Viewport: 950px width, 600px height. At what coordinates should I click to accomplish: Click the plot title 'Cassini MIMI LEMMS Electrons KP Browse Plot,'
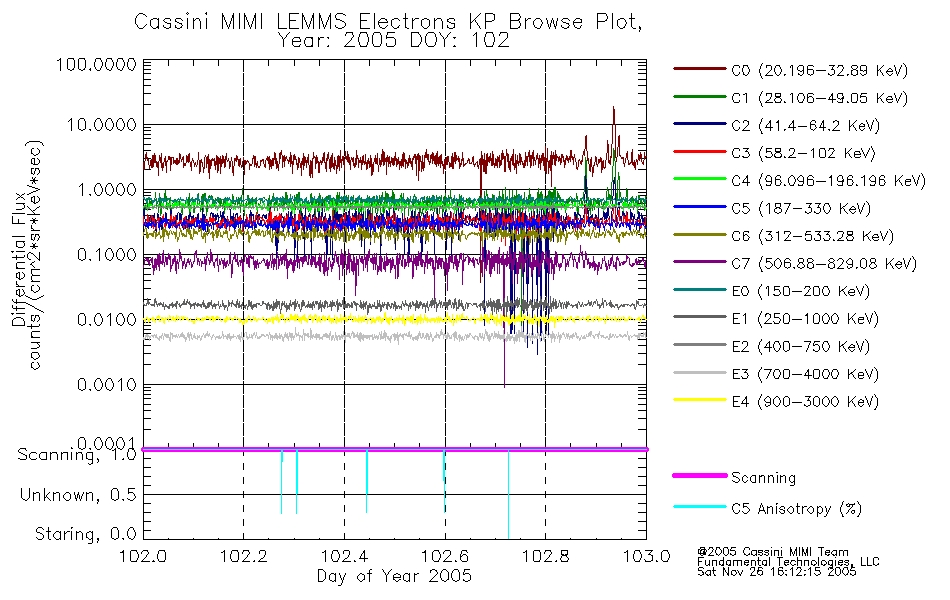click(x=388, y=21)
